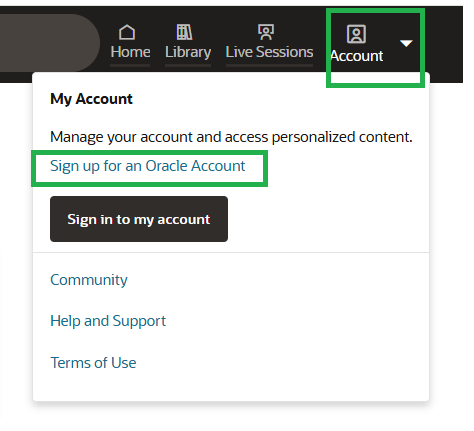This screenshot has height=431, width=474.
Task: Click the Library books icon
Action: 184,32
